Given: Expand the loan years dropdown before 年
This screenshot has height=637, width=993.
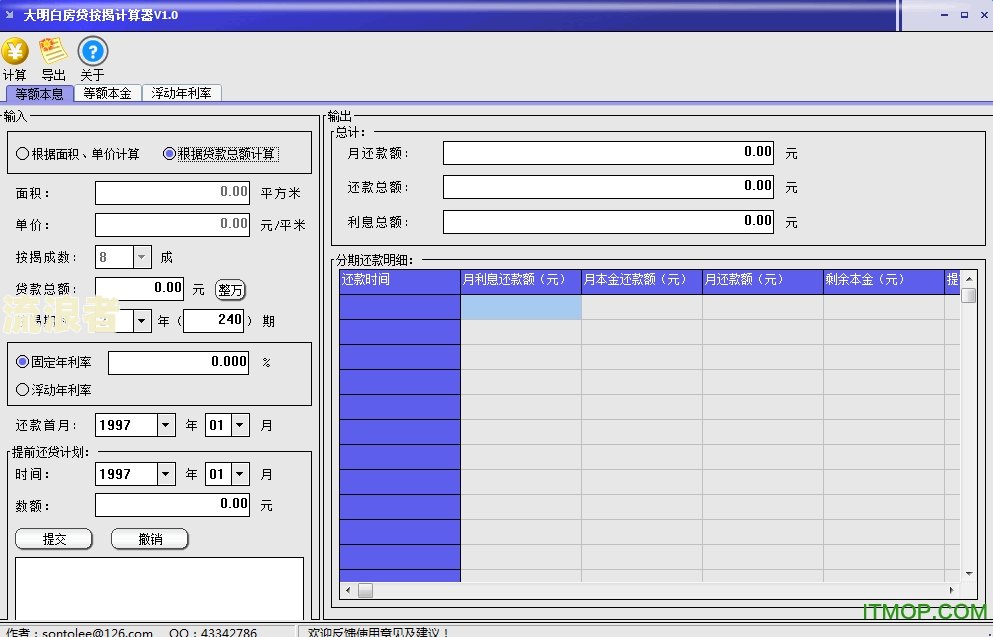Looking at the screenshot, I should (x=142, y=321).
